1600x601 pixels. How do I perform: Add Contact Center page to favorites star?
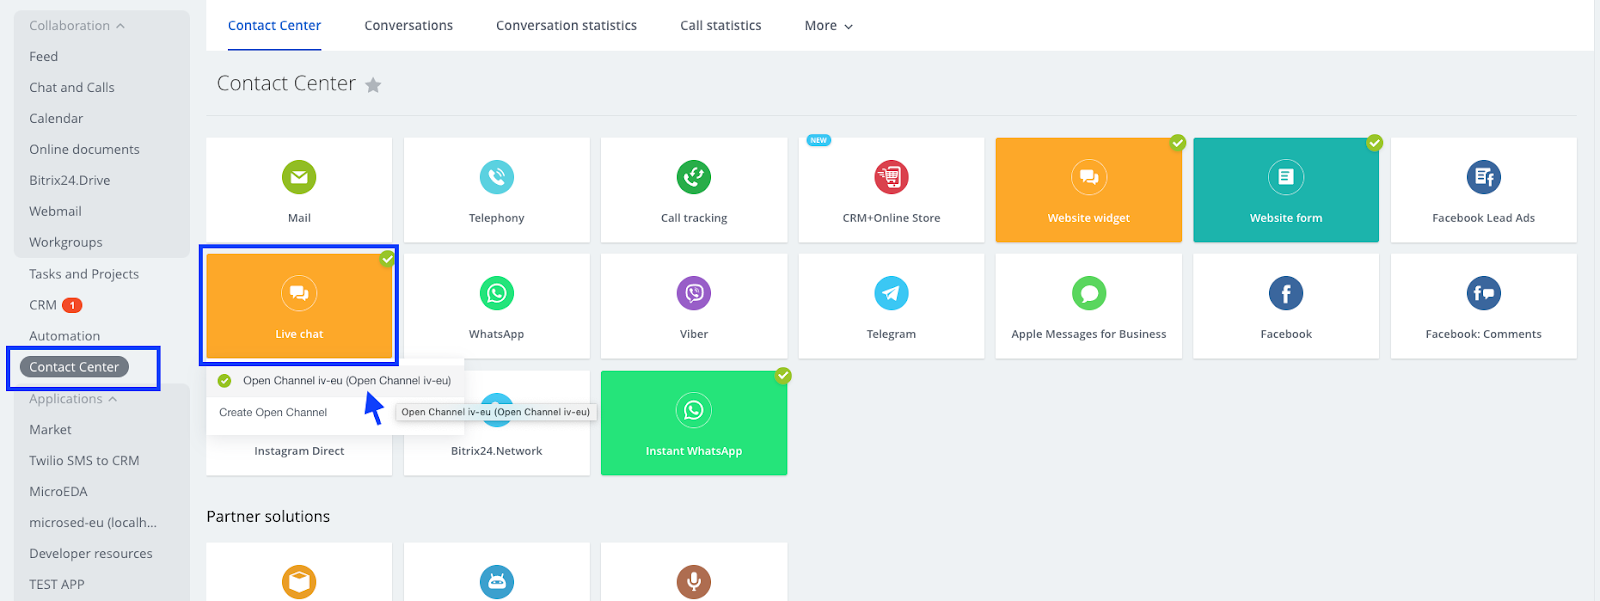pos(373,85)
